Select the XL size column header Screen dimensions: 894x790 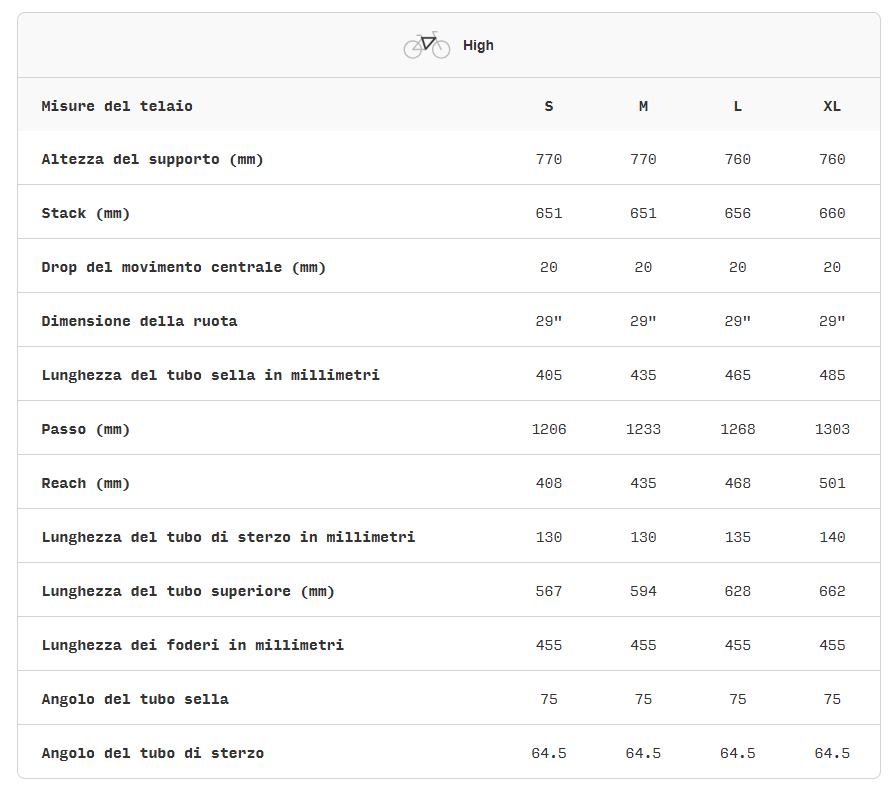832,106
